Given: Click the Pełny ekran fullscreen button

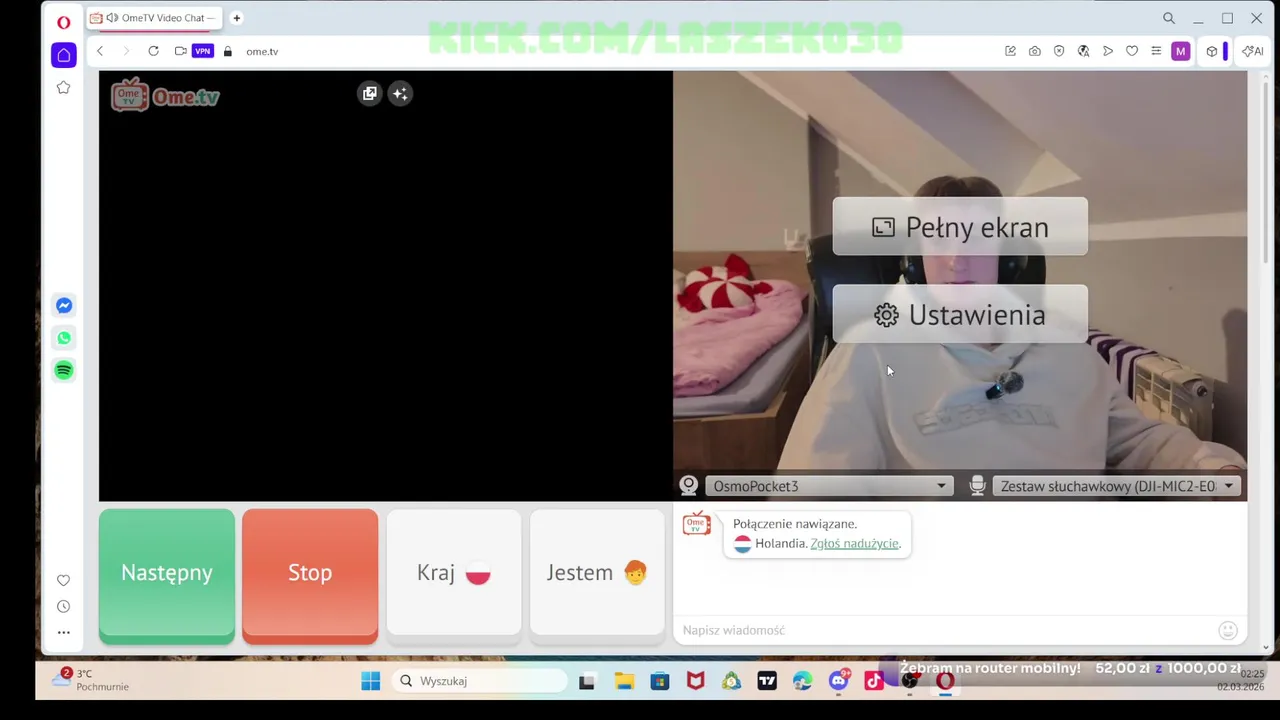Looking at the screenshot, I should [960, 227].
